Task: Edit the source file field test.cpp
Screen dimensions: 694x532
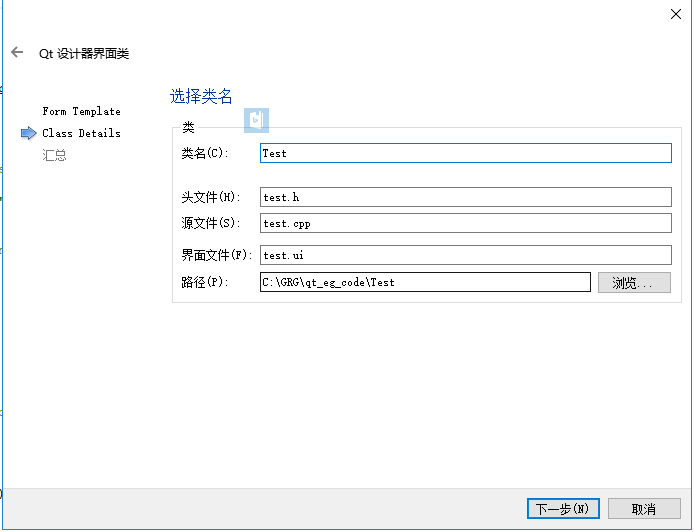Action: coord(466,223)
